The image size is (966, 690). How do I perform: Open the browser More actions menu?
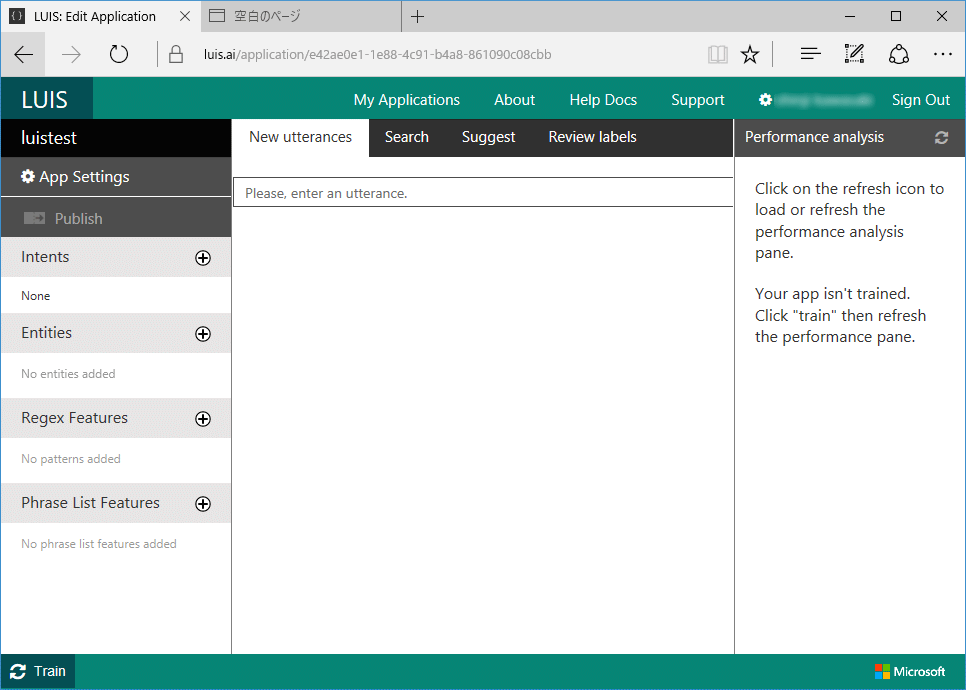coord(942,54)
